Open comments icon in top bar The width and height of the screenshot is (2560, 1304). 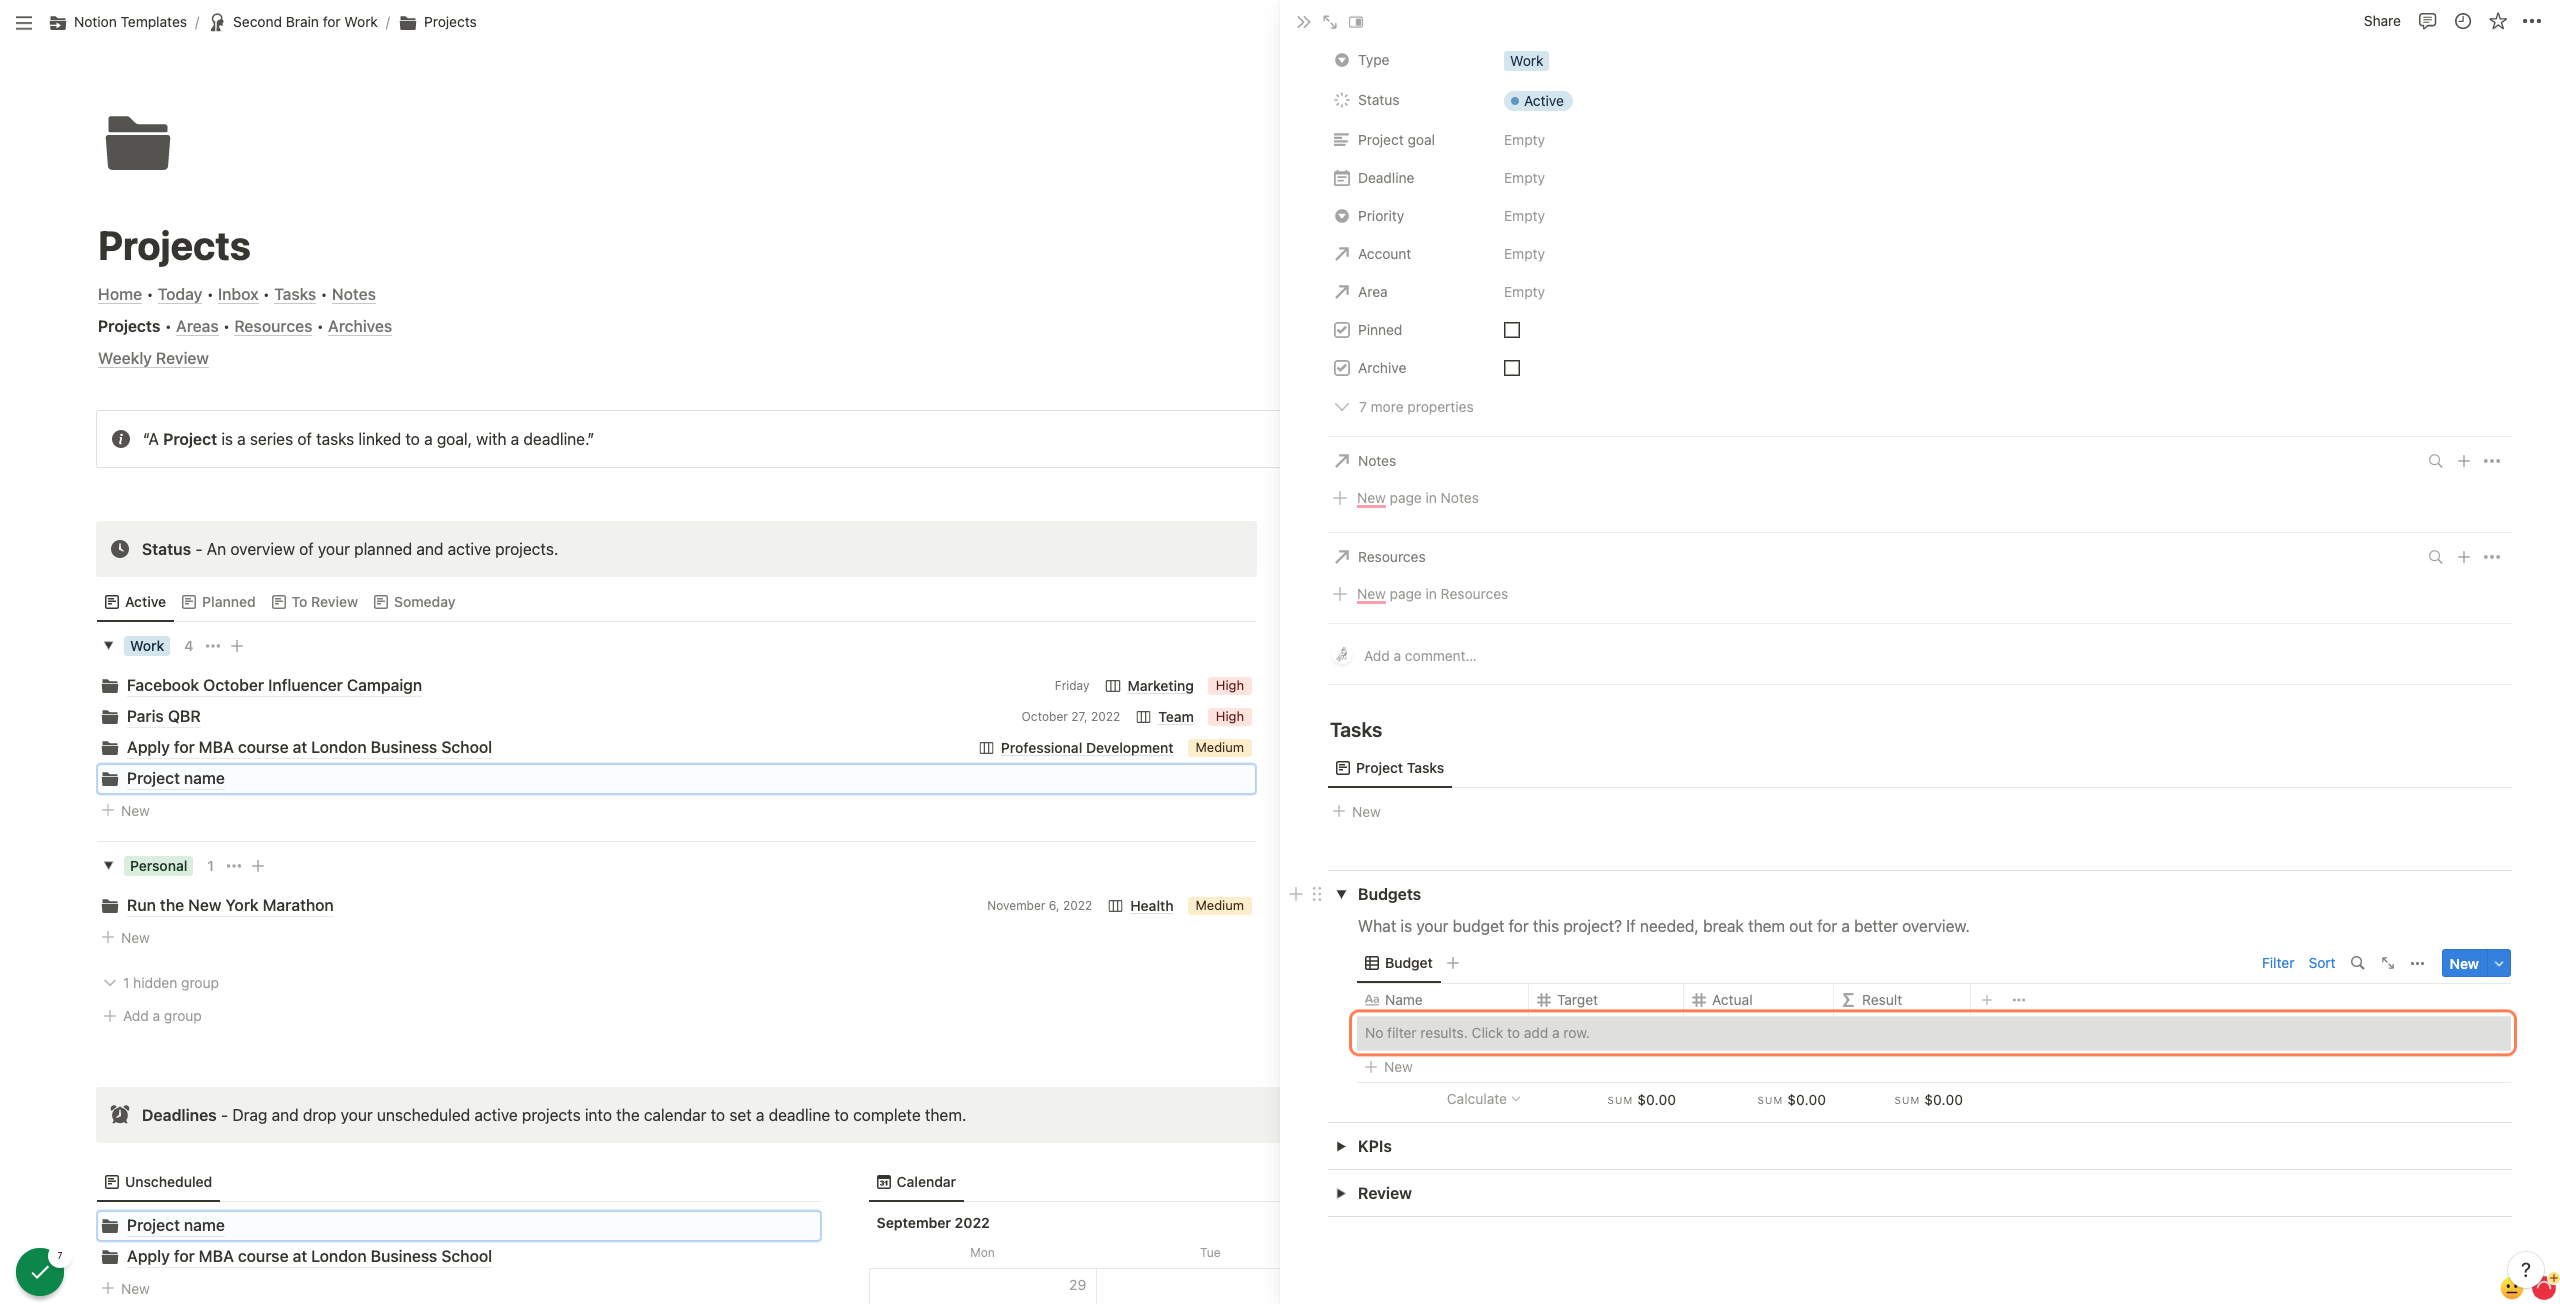point(2427,21)
